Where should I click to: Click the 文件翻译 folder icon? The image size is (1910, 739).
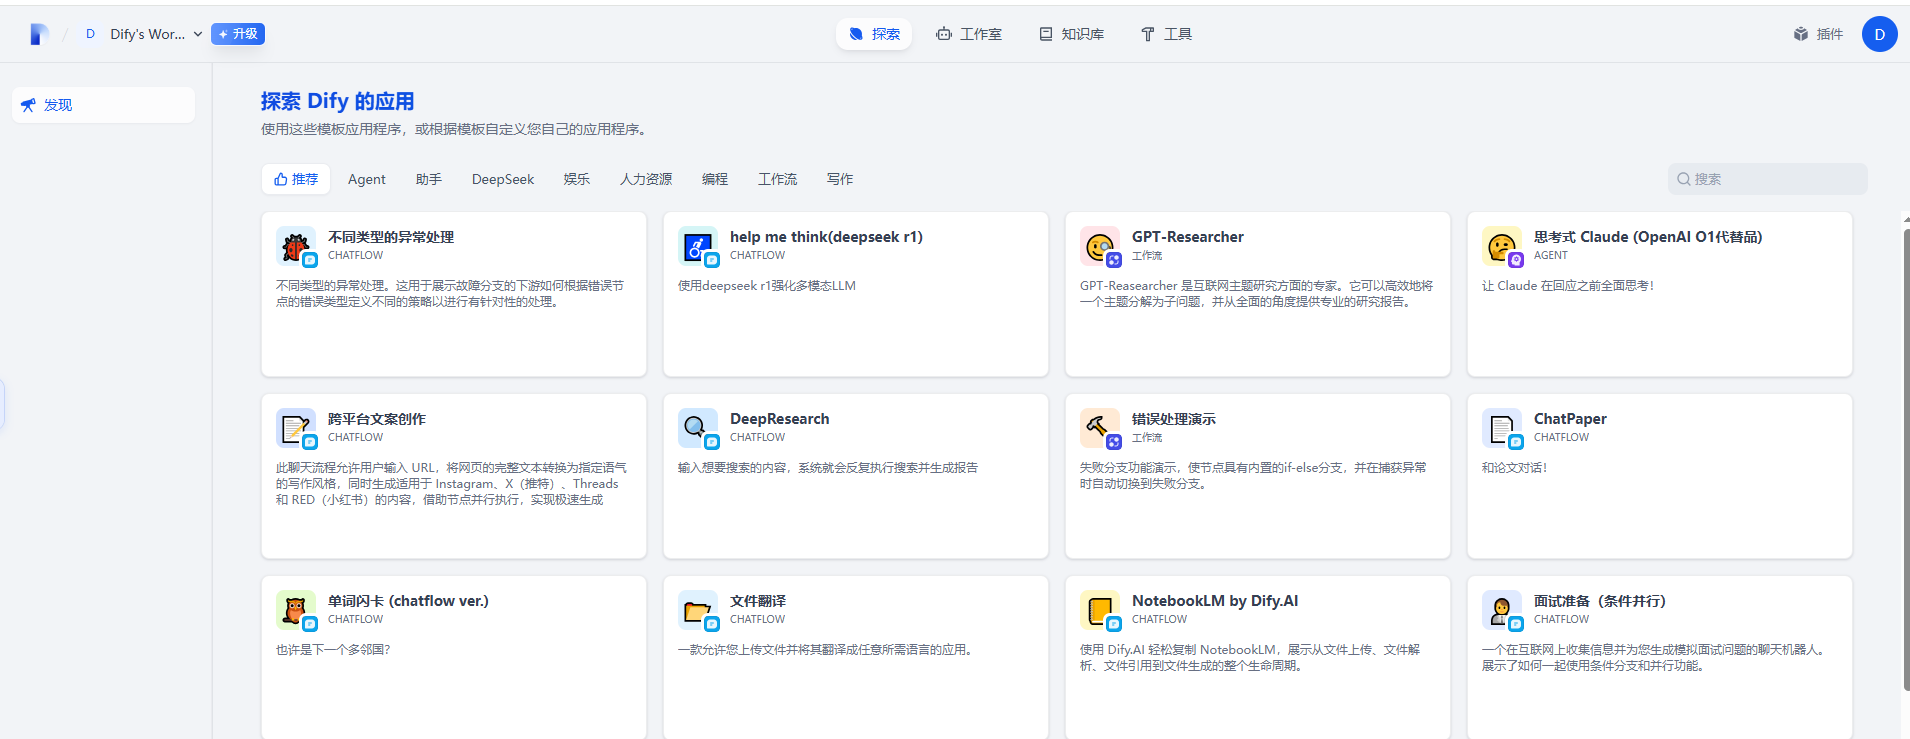697,610
